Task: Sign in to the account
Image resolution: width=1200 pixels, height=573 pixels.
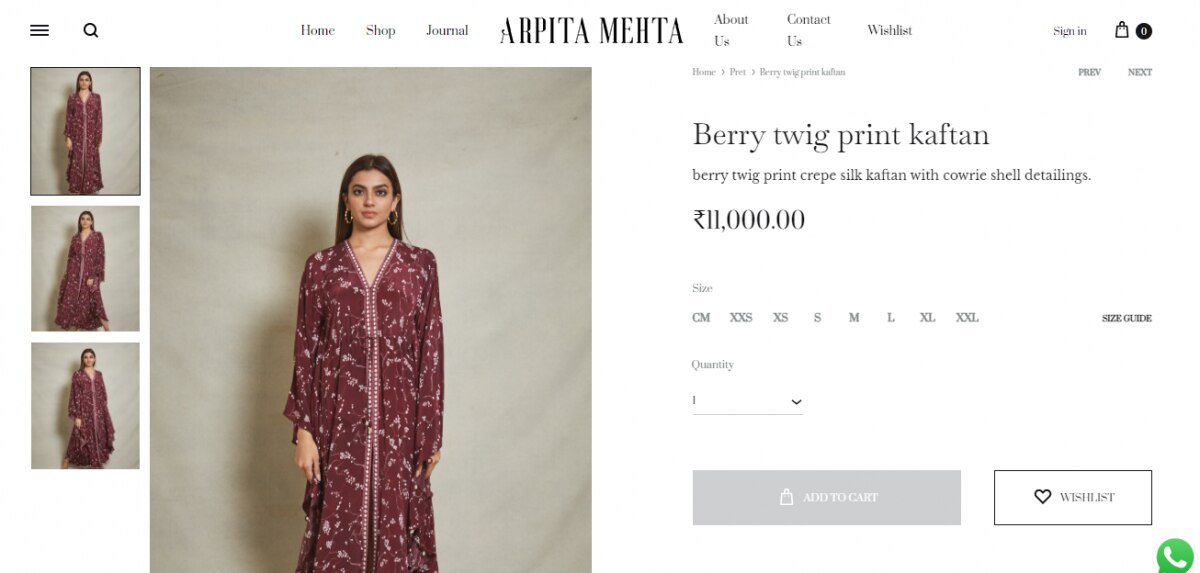Action: click(x=1069, y=31)
